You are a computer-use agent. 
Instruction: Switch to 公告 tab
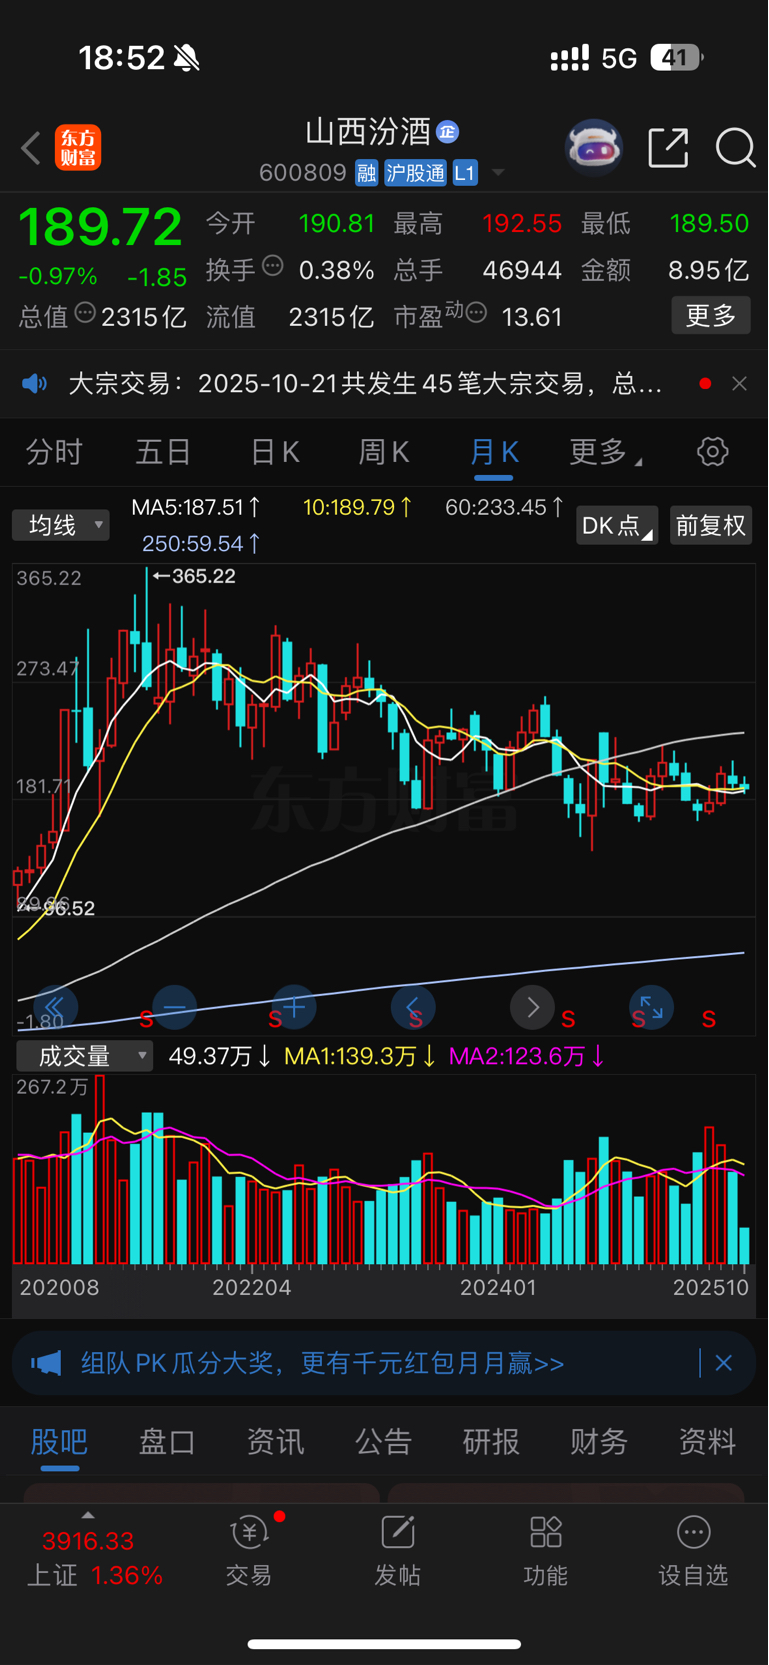point(383,1441)
